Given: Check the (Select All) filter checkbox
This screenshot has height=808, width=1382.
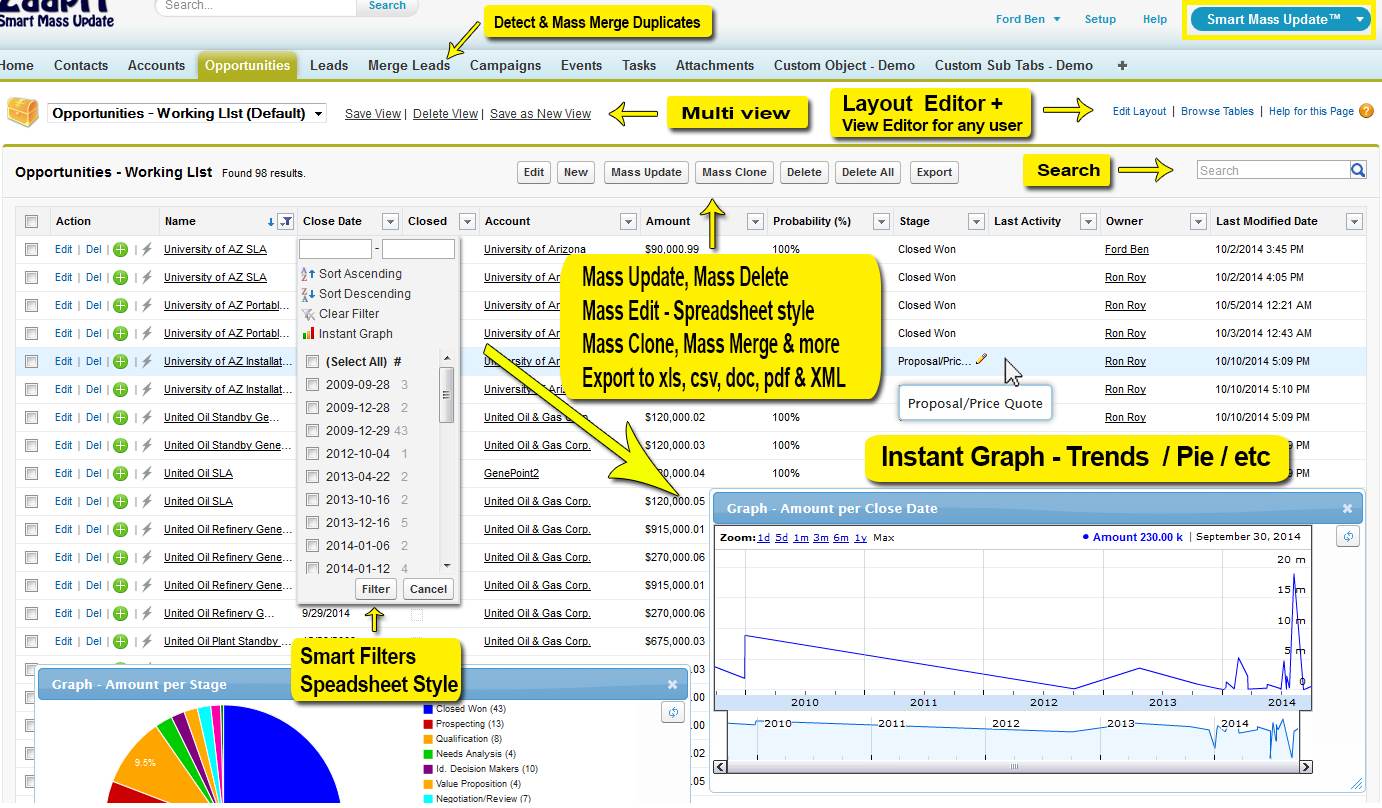Looking at the screenshot, I should pos(313,361).
